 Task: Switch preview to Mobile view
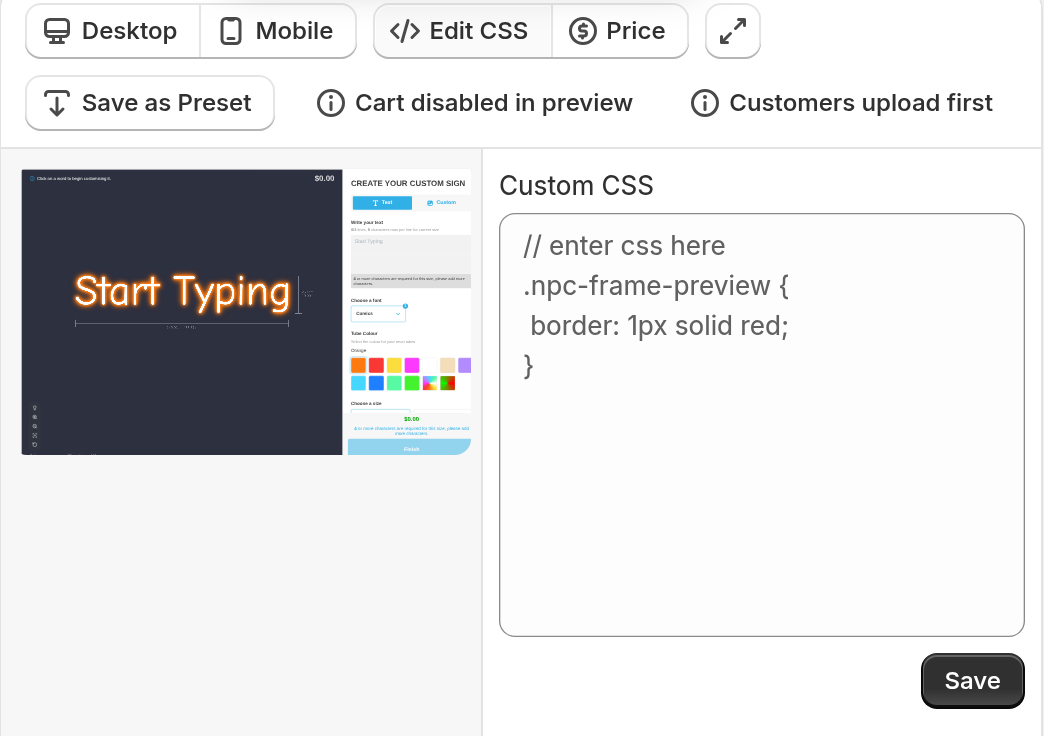pyautogui.click(x=278, y=31)
